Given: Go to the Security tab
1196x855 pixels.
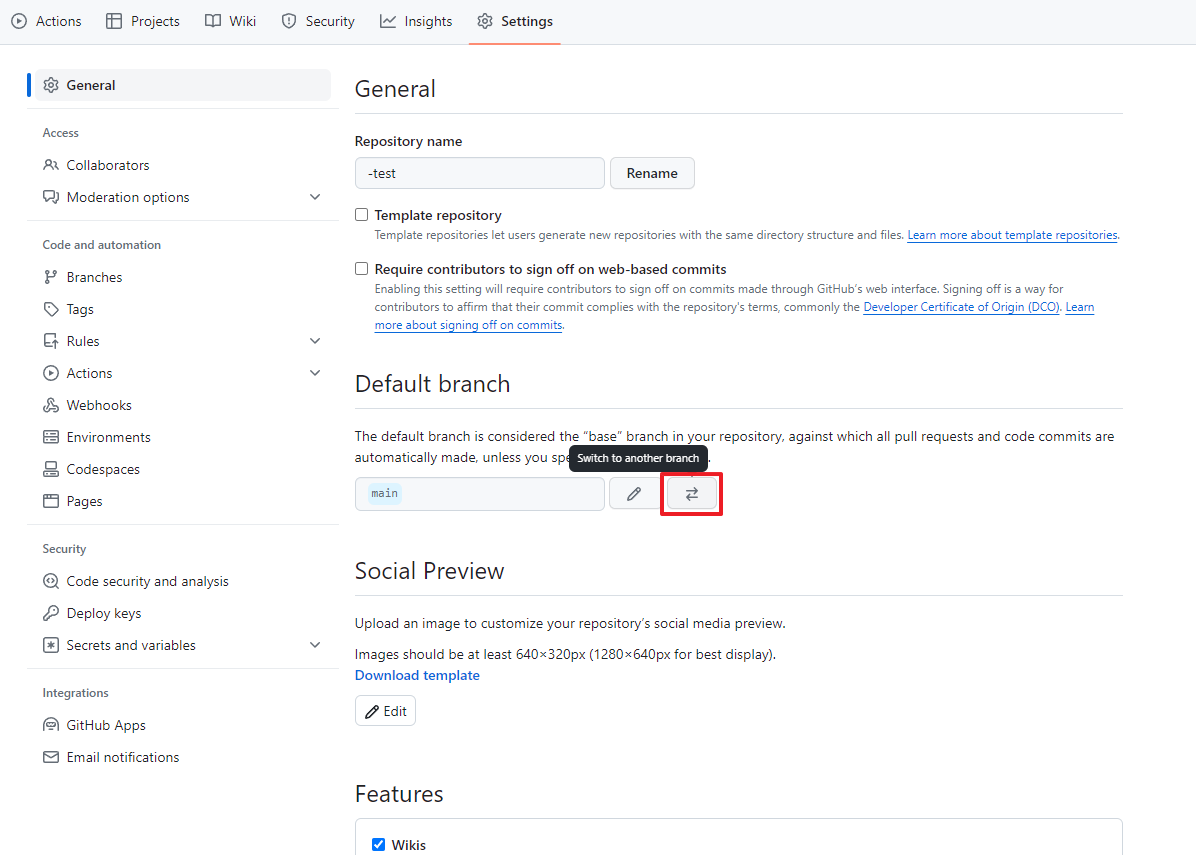Looking at the screenshot, I should tap(319, 21).
